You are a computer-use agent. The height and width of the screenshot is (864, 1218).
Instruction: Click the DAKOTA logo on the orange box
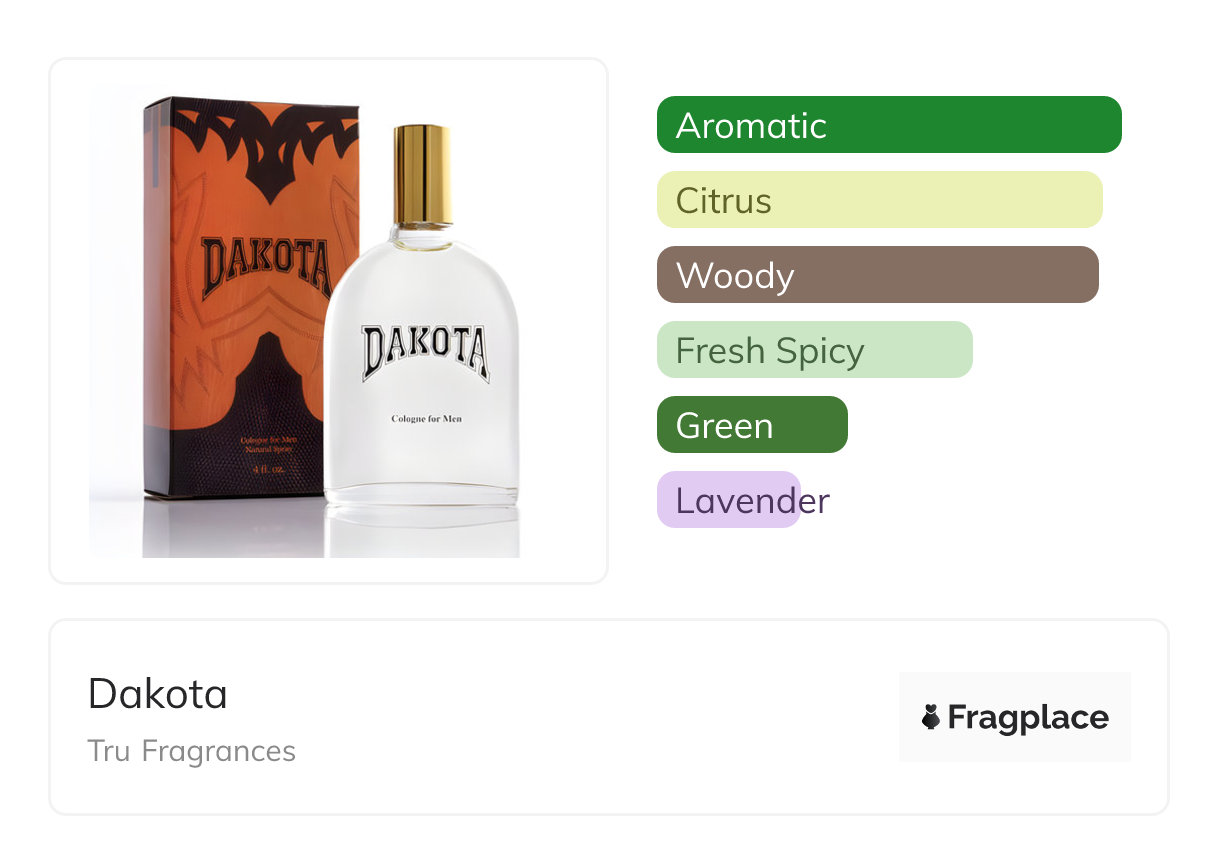[265, 266]
